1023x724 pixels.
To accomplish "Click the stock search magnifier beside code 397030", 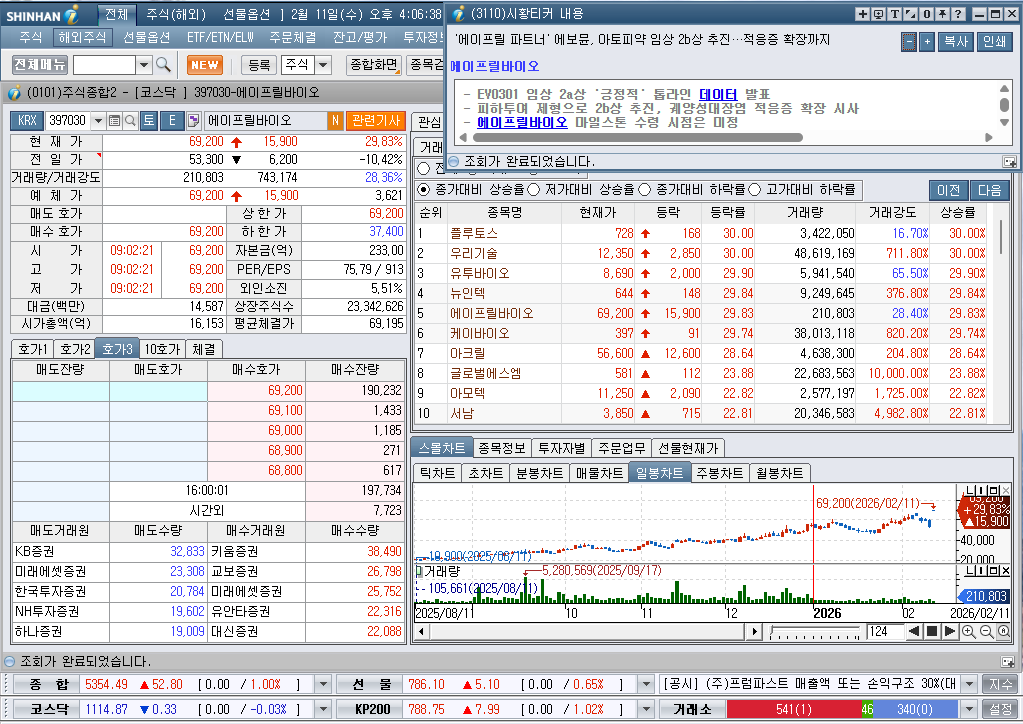I will [x=130, y=121].
